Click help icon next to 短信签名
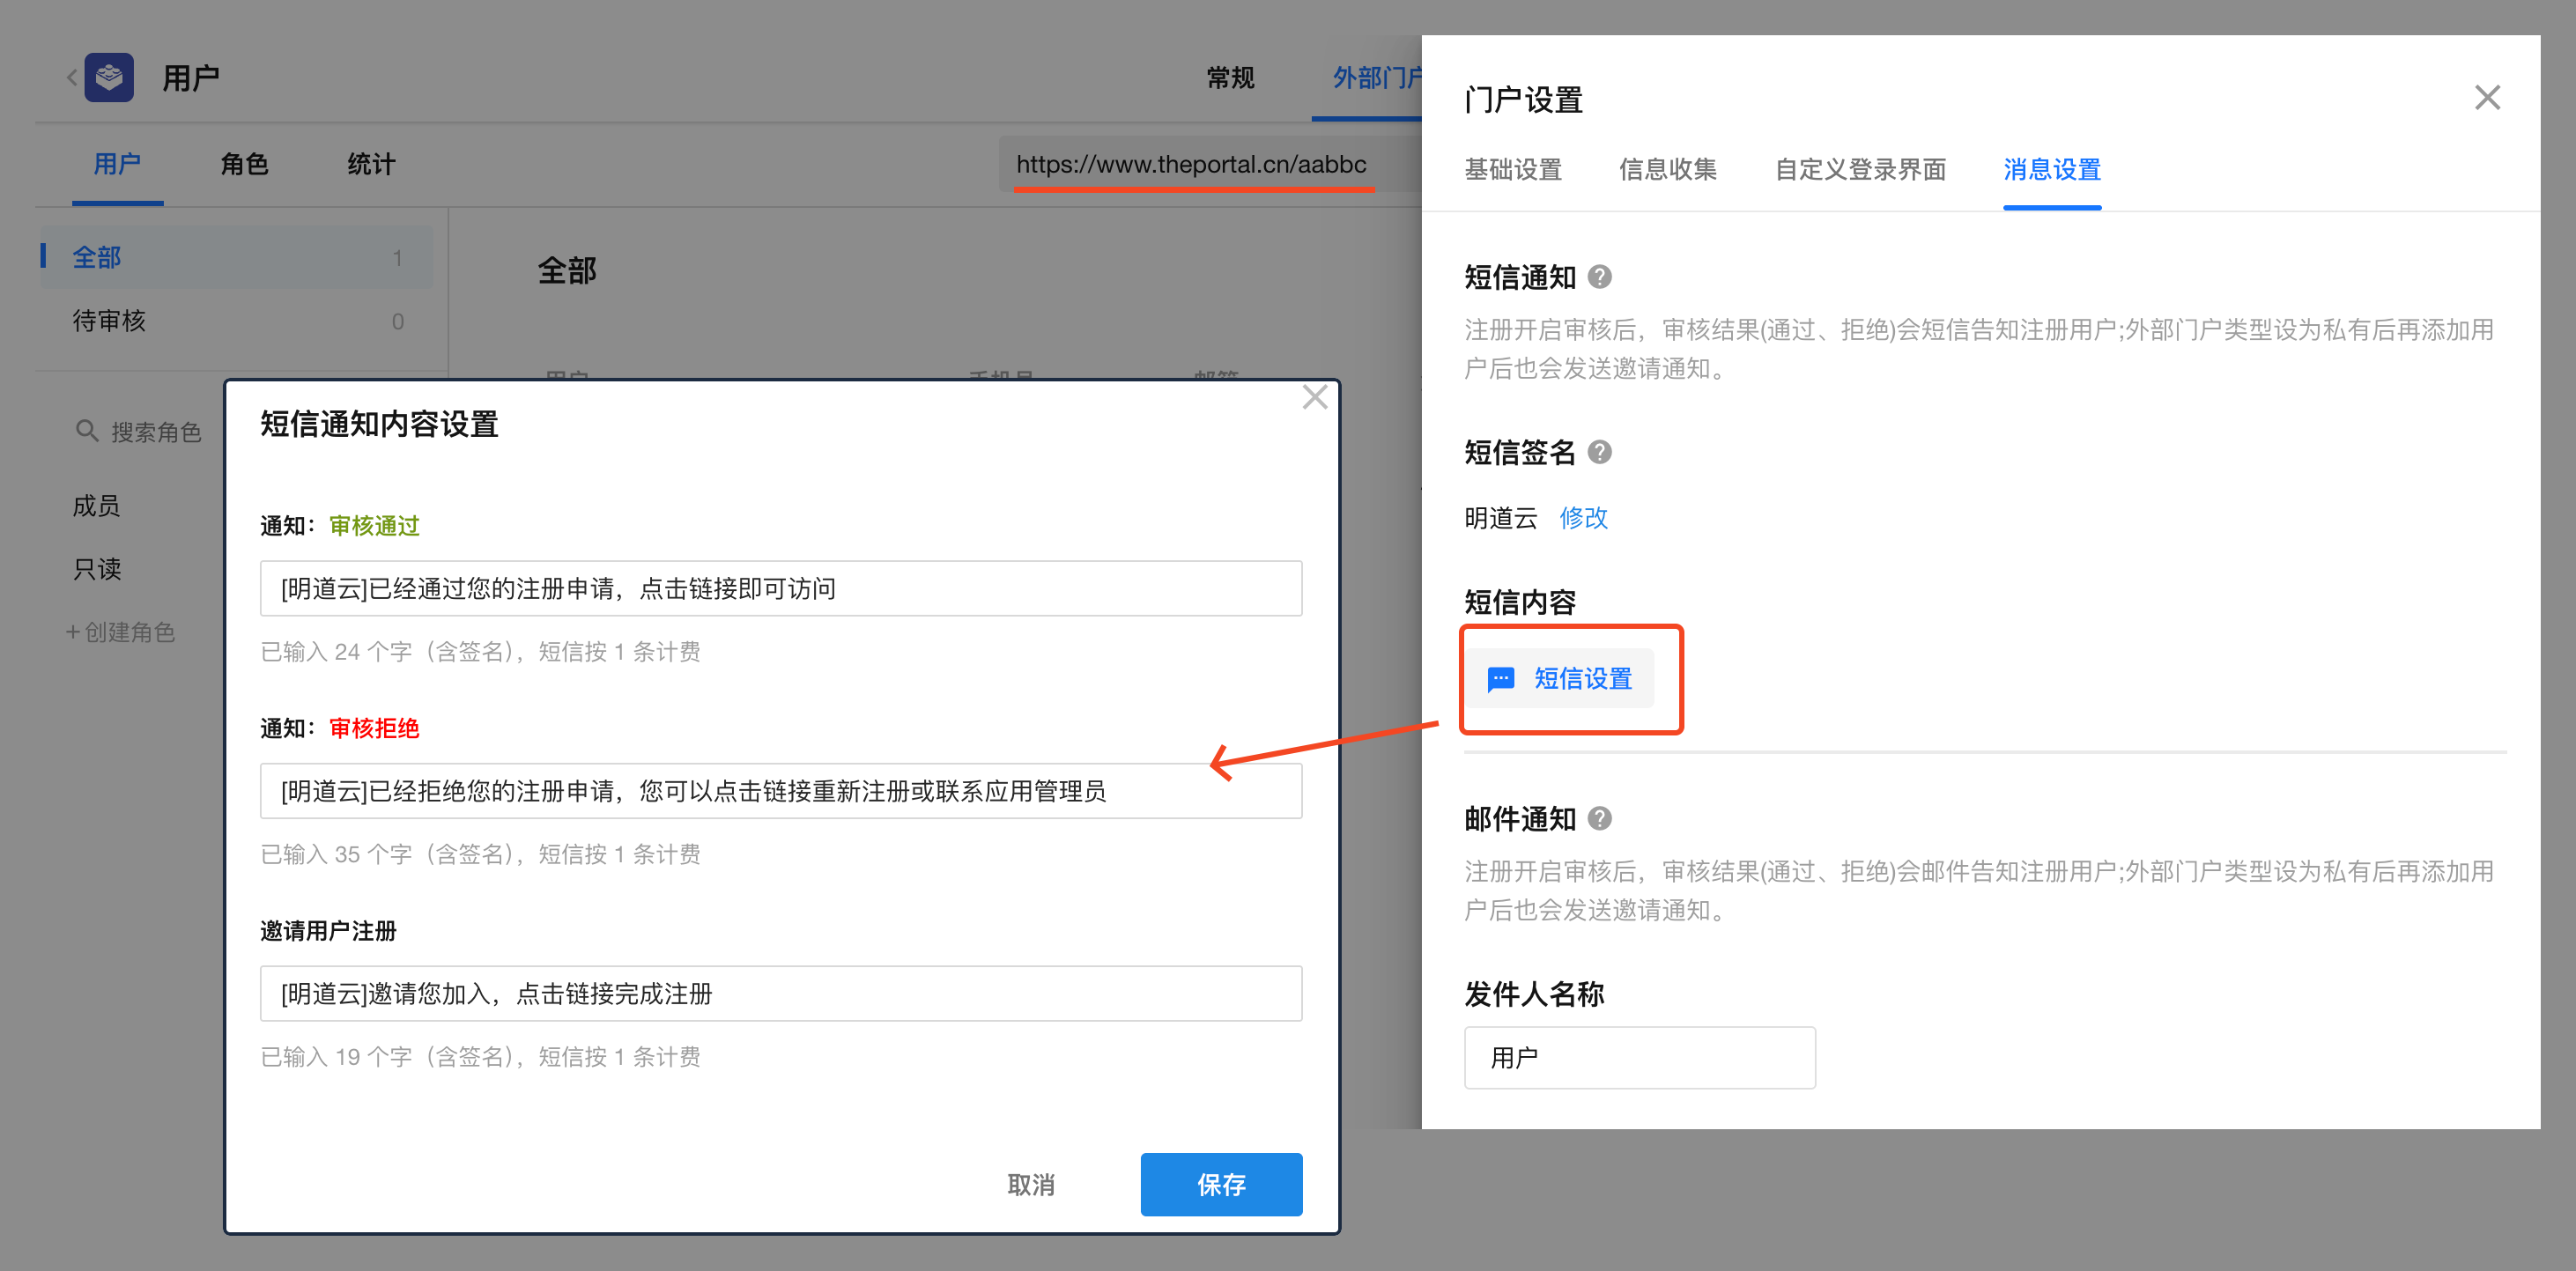 [1600, 452]
